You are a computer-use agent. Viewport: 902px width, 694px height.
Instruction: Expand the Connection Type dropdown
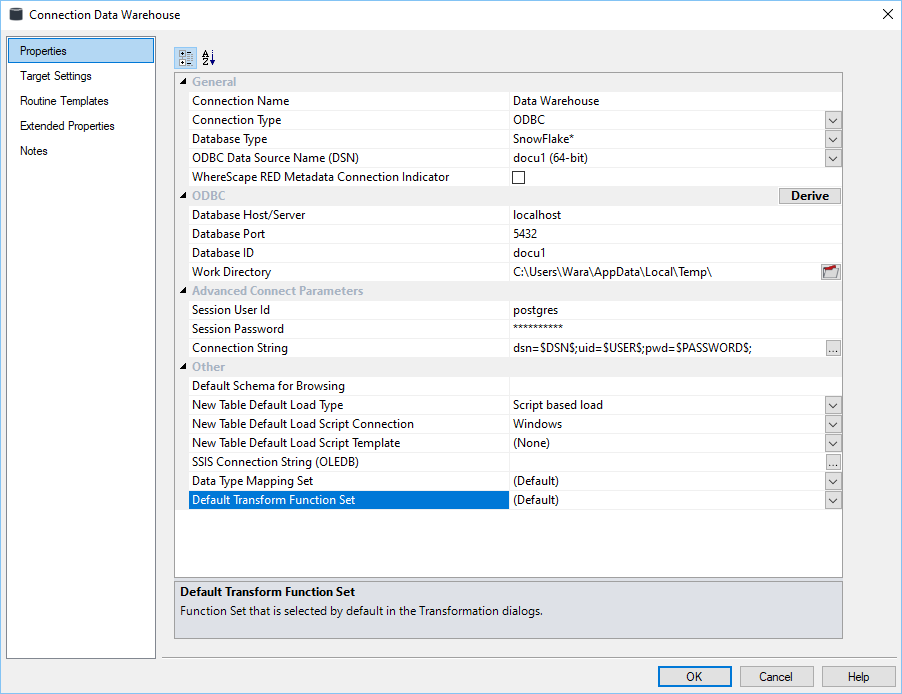point(833,120)
